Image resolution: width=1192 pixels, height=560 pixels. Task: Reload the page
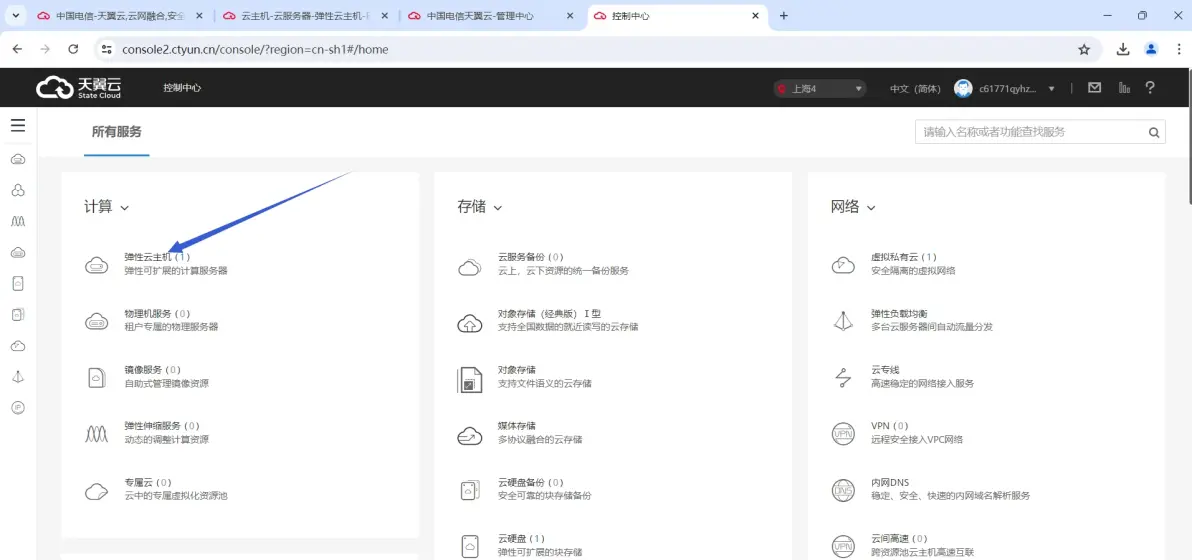pyautogui.click(x=73, y=49)
